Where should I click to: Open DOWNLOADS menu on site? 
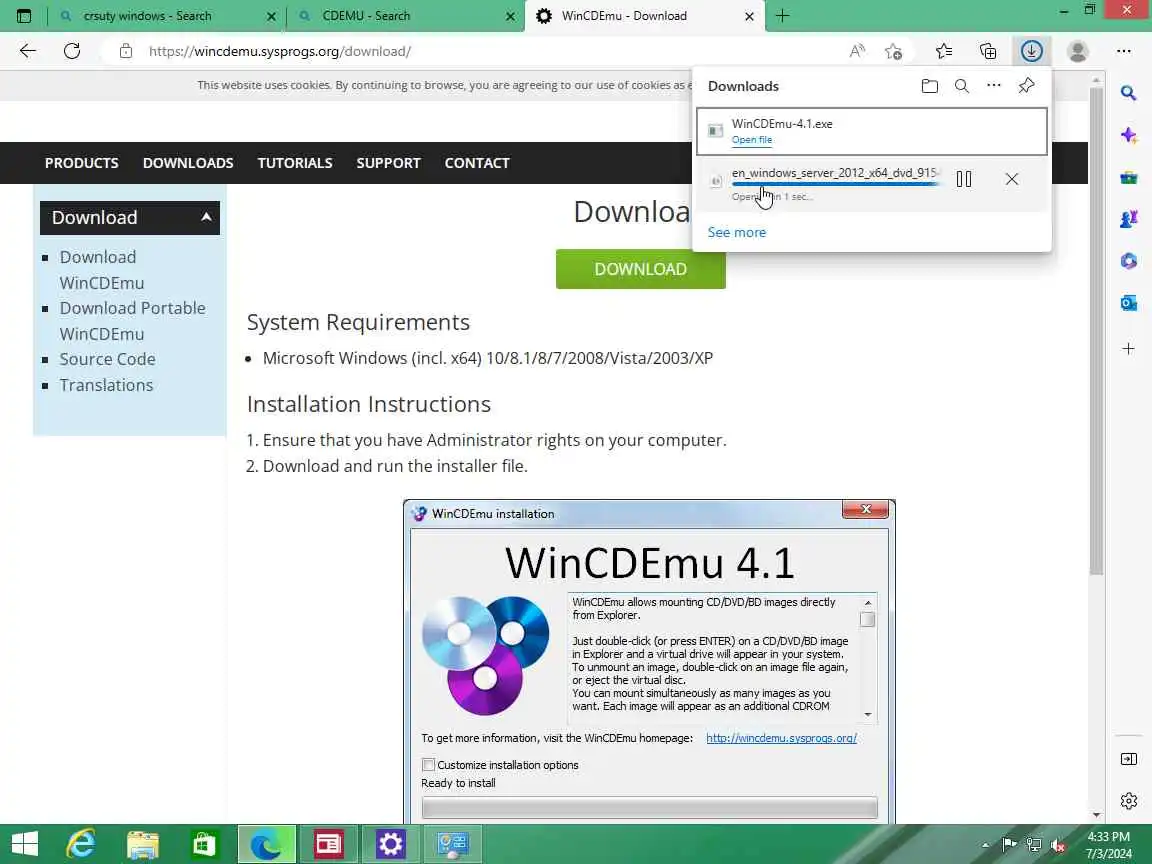(188, 163)
